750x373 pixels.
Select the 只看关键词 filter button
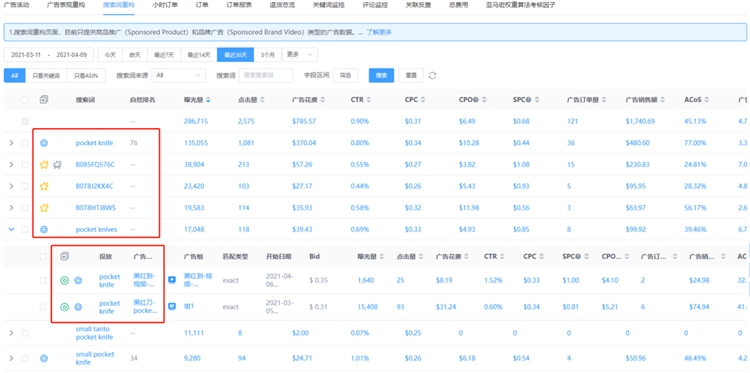(46, 76)
